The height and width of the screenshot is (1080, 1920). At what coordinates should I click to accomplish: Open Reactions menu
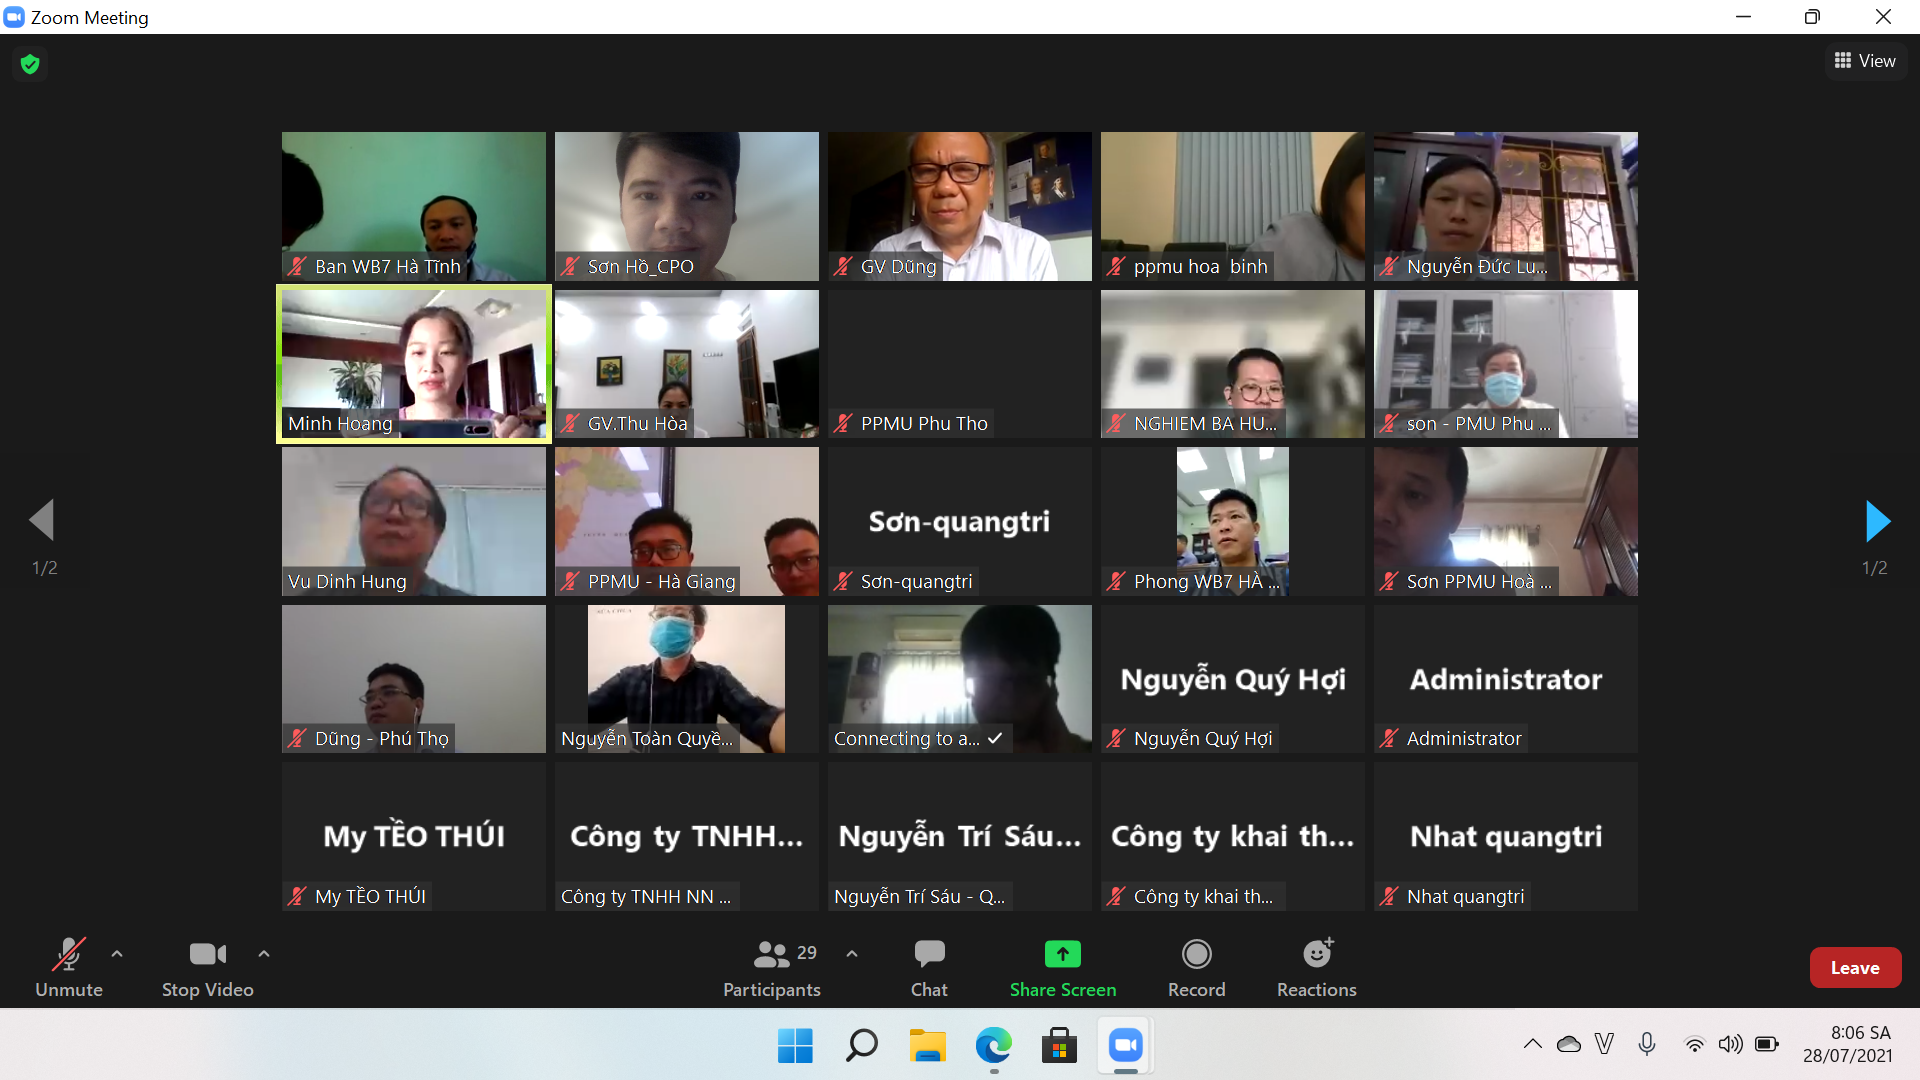tap(1317, 967)
